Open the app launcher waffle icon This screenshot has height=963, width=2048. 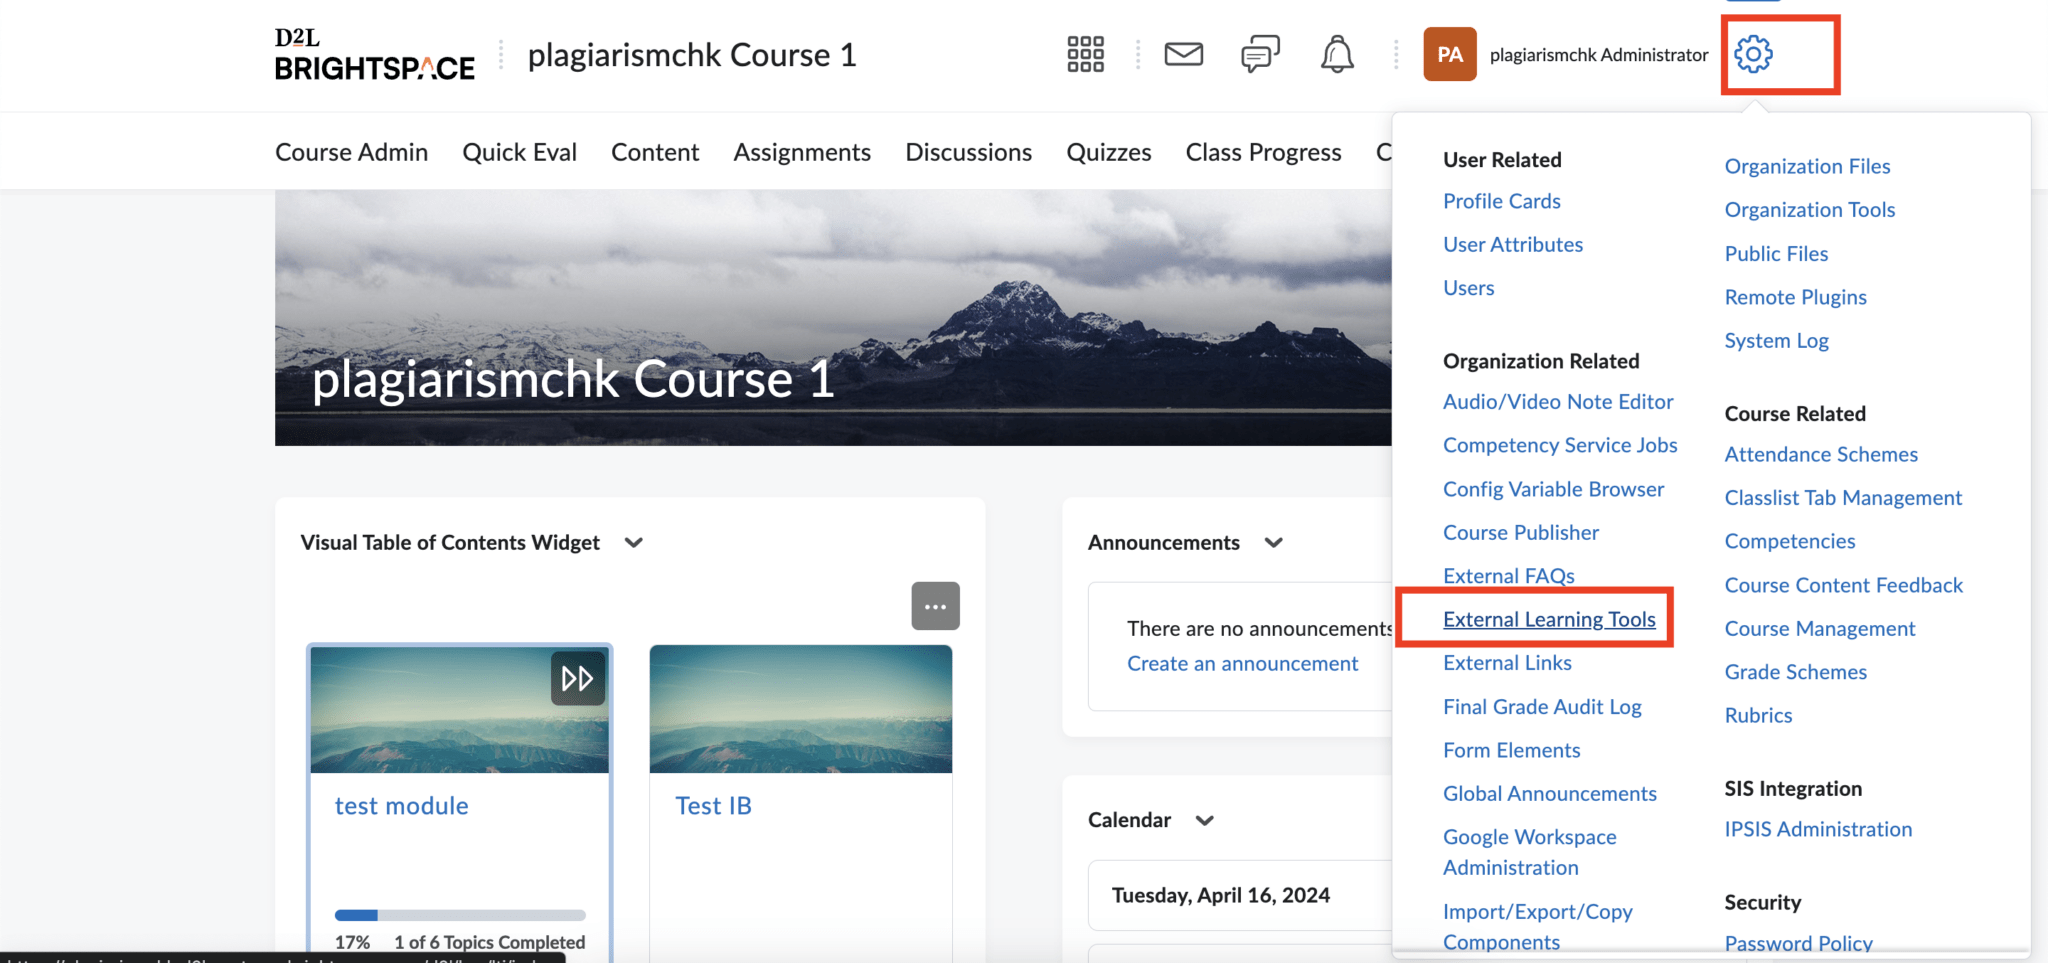click(1085, 54)
